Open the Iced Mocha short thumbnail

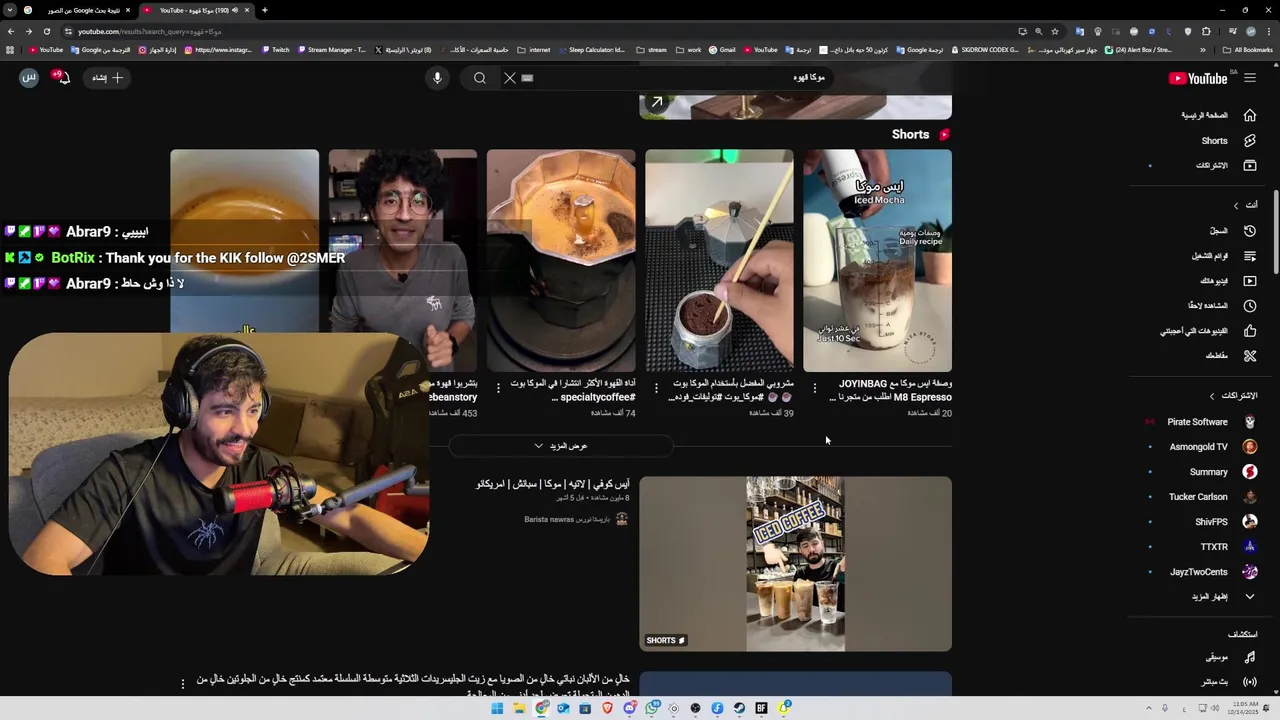pos(877,260)
